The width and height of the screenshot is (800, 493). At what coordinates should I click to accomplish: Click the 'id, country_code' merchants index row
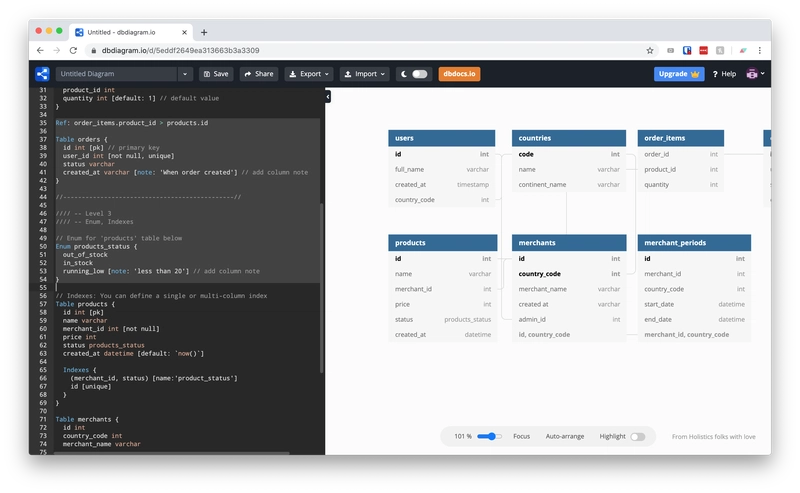tap(569, 335)
